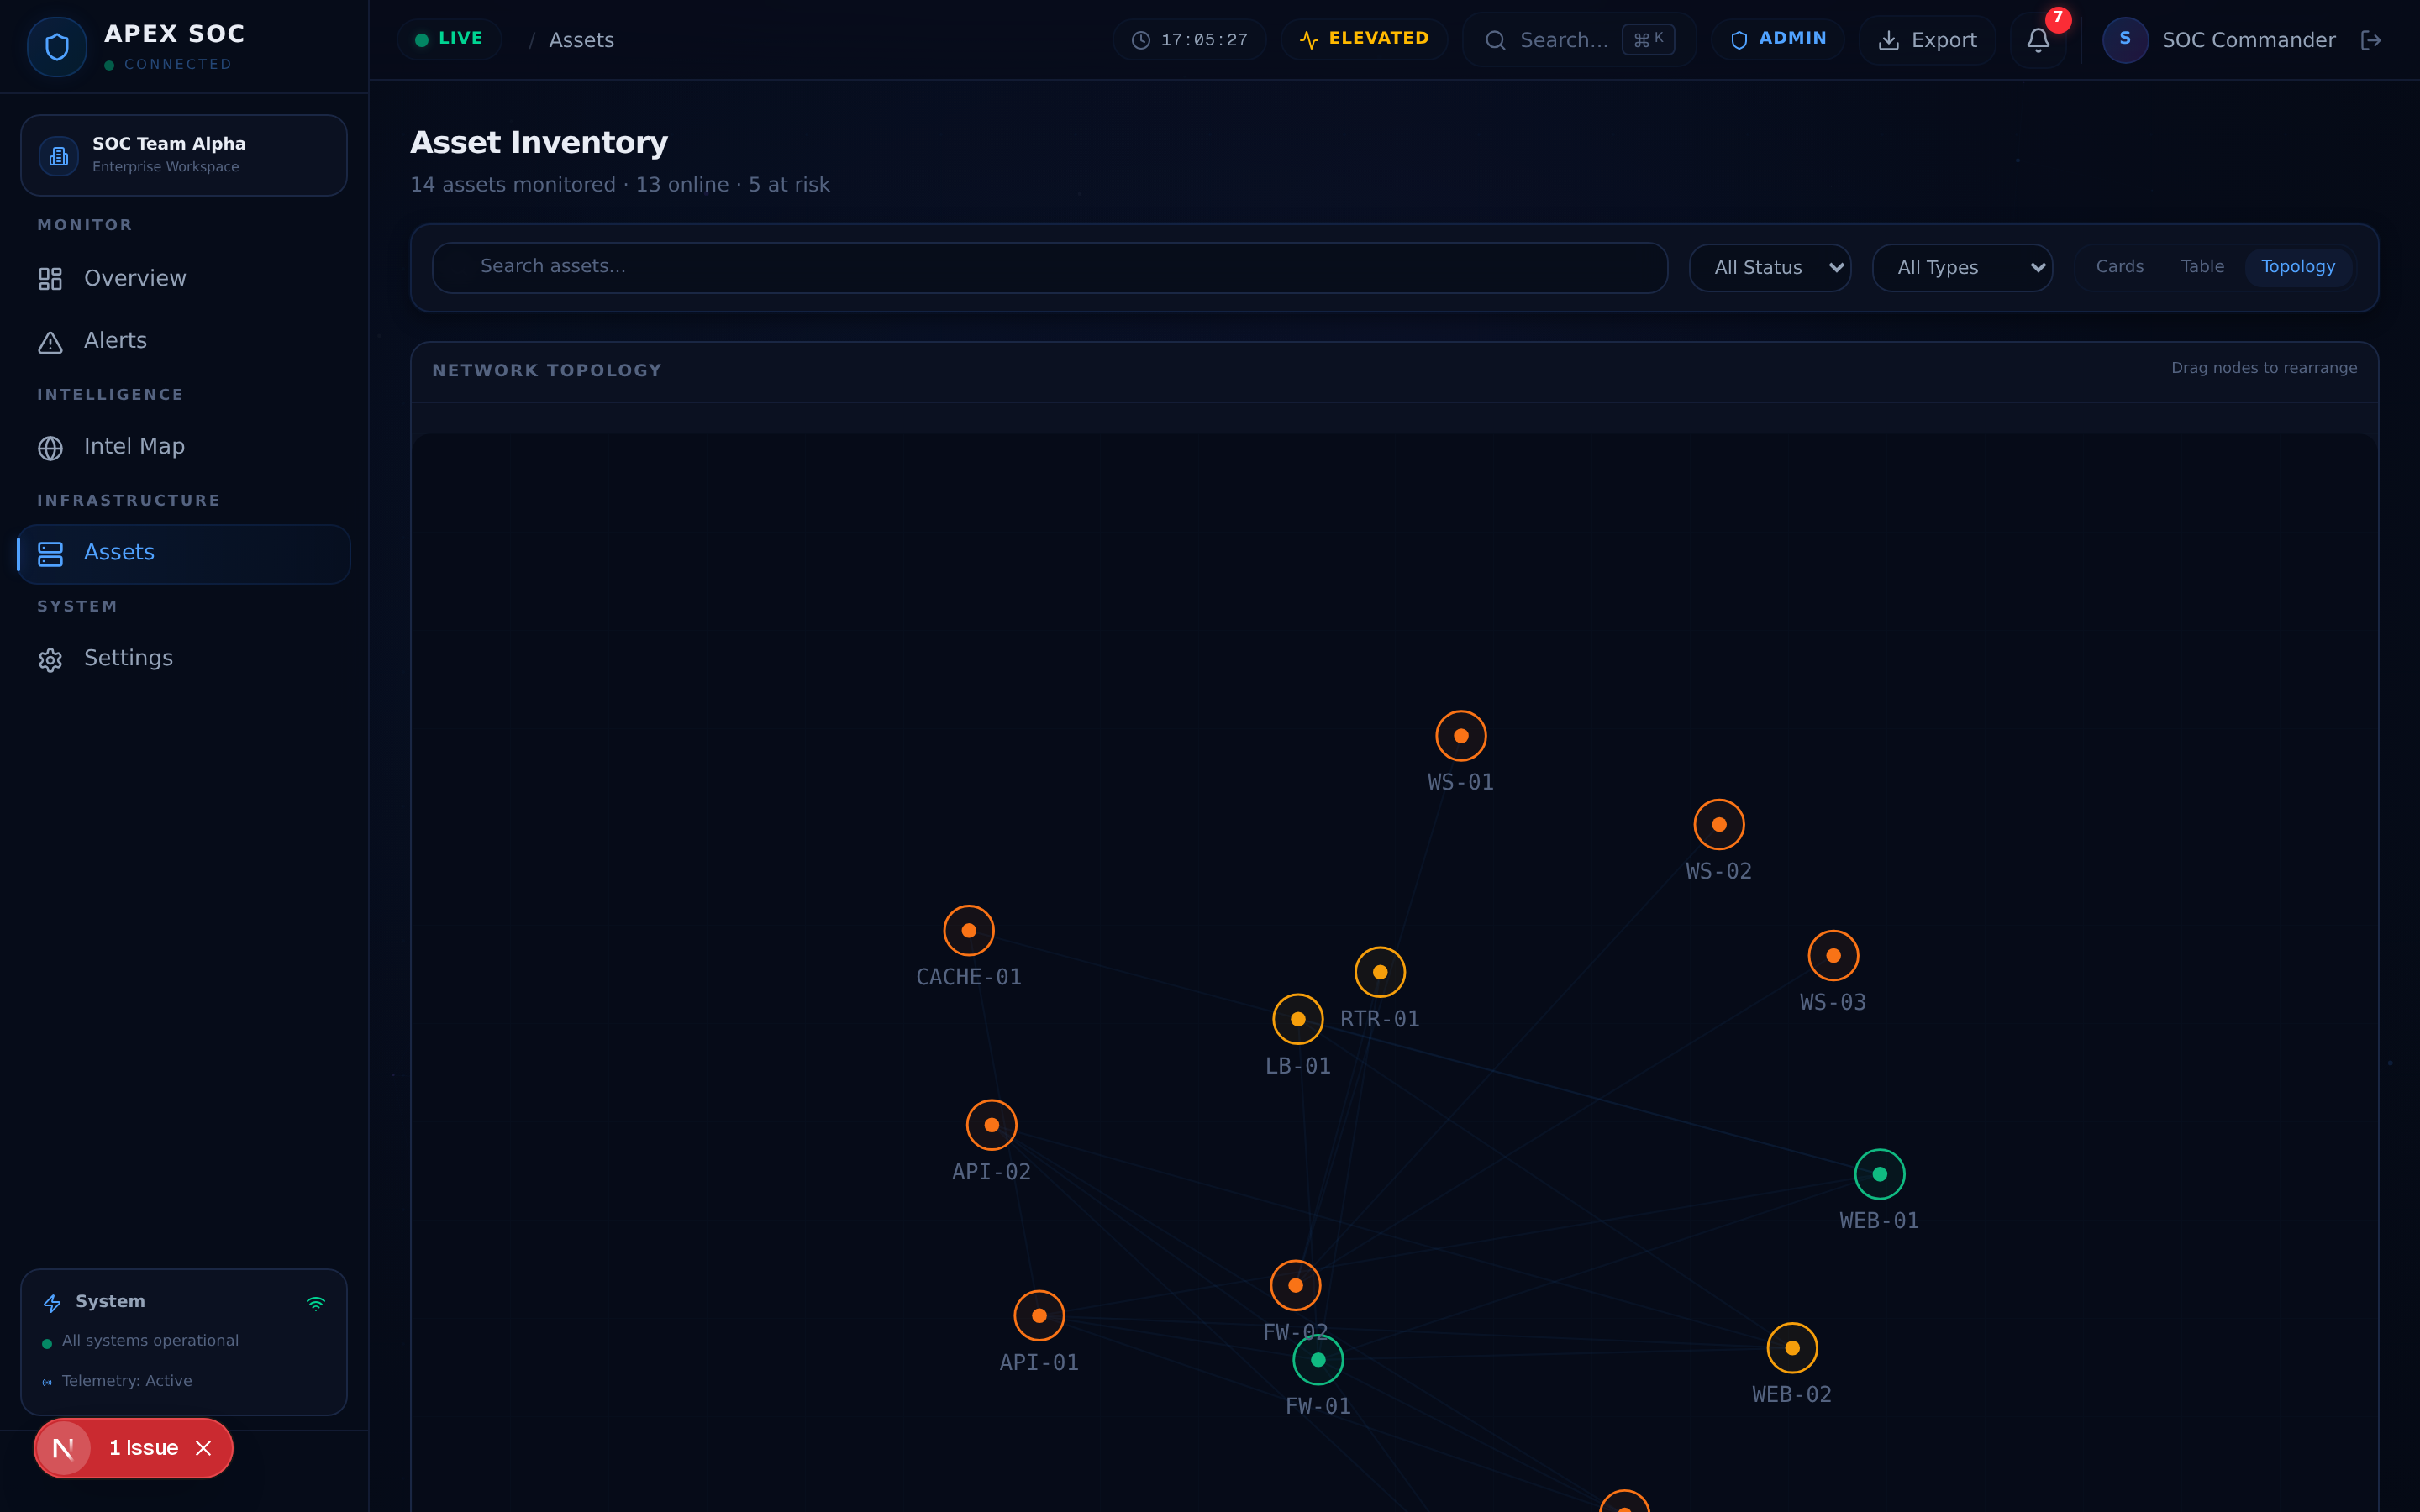The image size is (2420, 1512).
Task: Click the Next.js N logo icon
Action: (64, 1448)
